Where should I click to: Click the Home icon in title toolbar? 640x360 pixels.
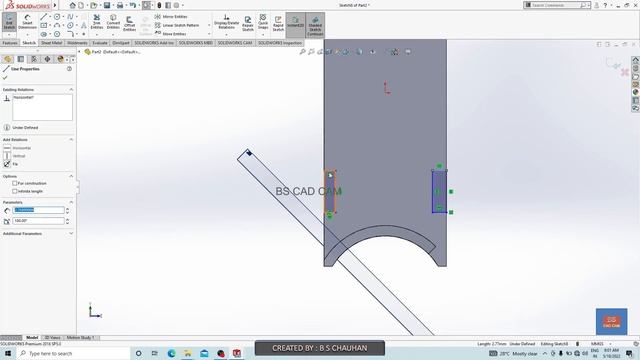pos(73,5)
